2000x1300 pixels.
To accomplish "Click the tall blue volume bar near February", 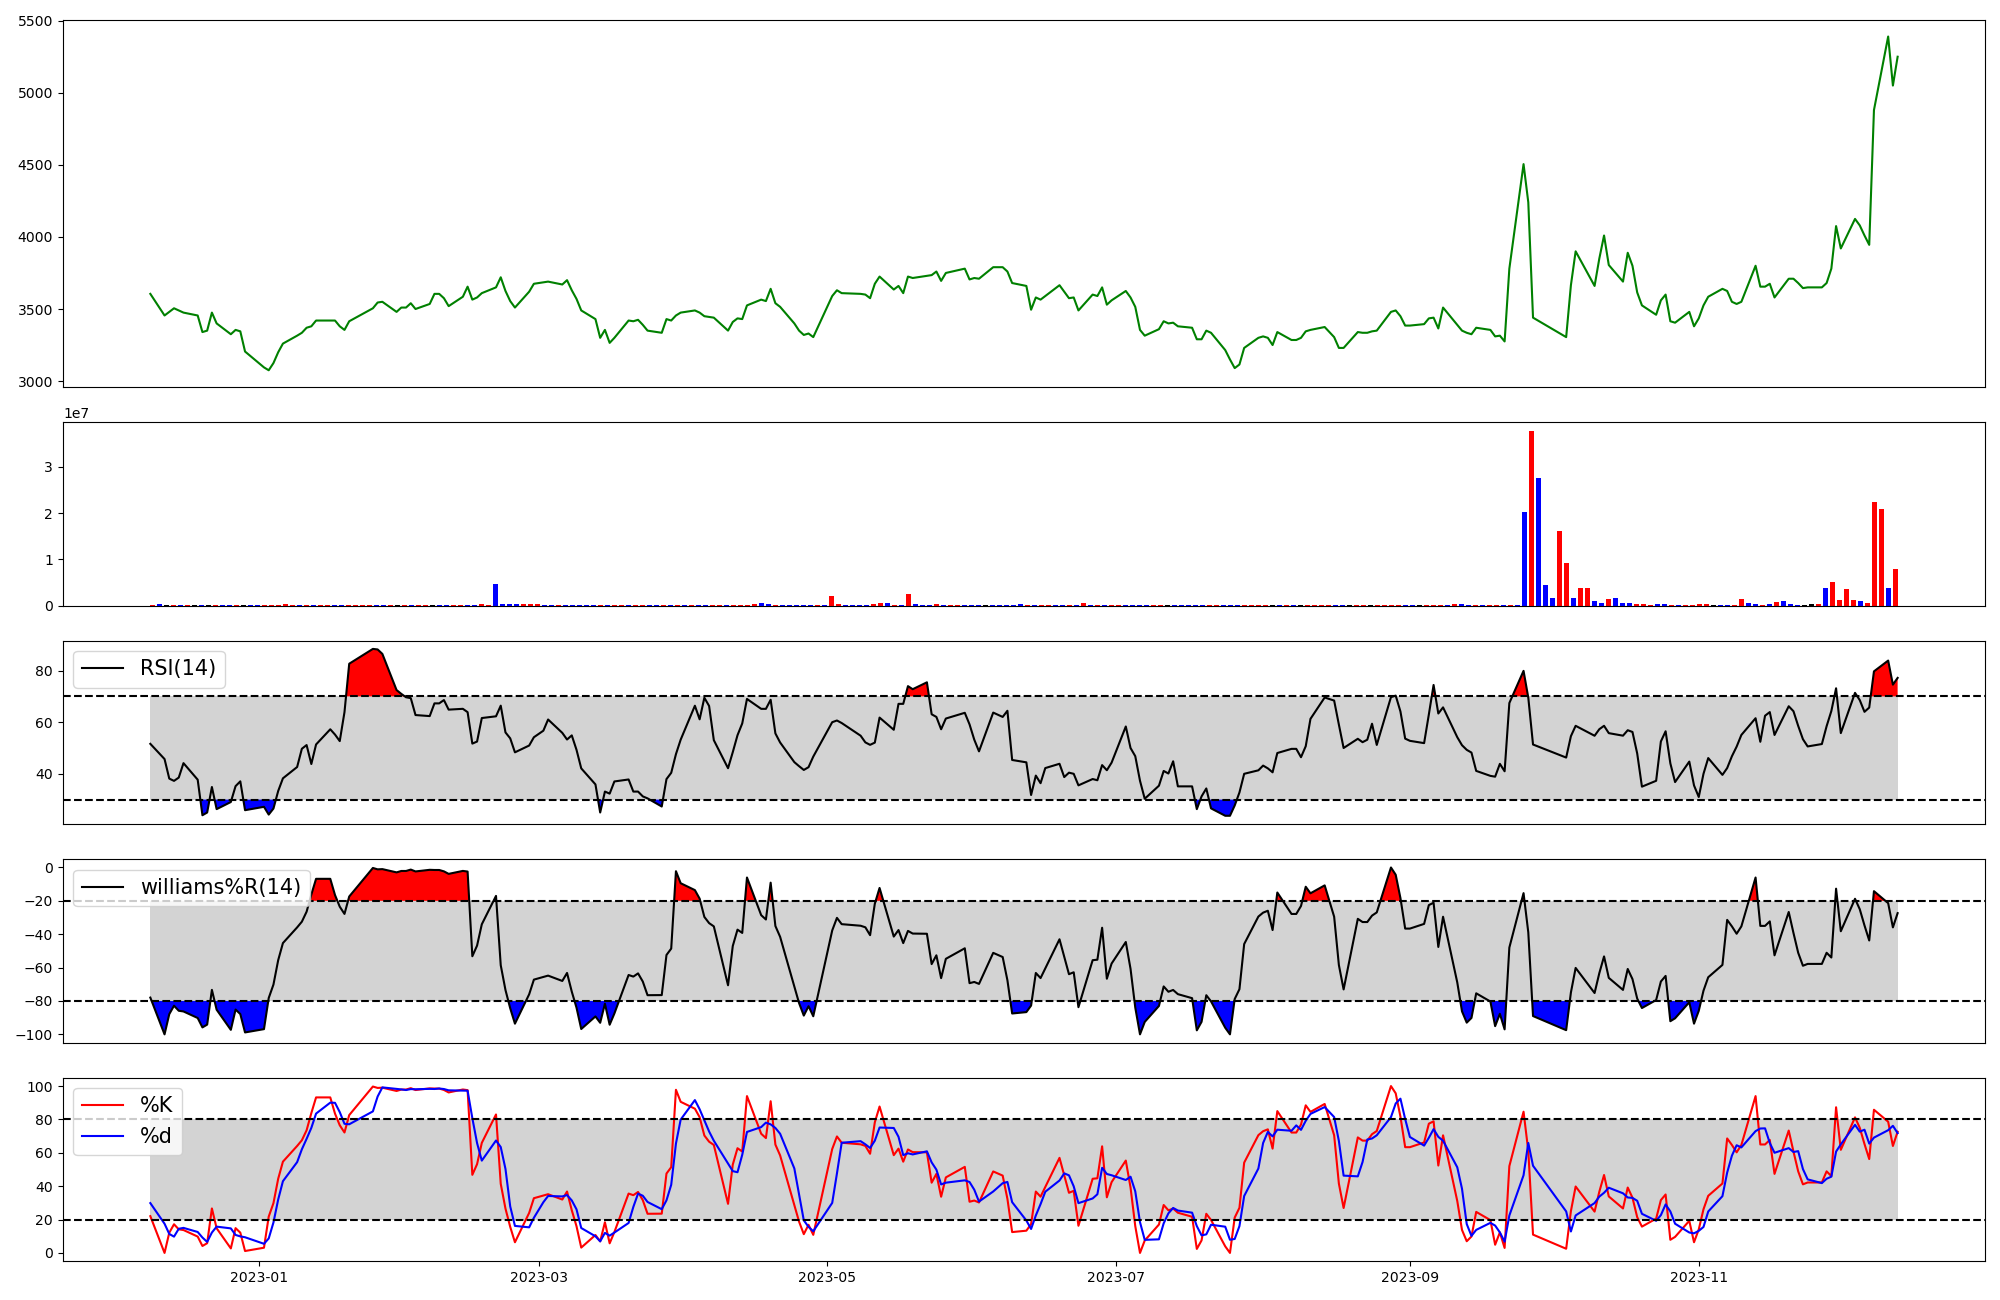I will pos(495,595).
